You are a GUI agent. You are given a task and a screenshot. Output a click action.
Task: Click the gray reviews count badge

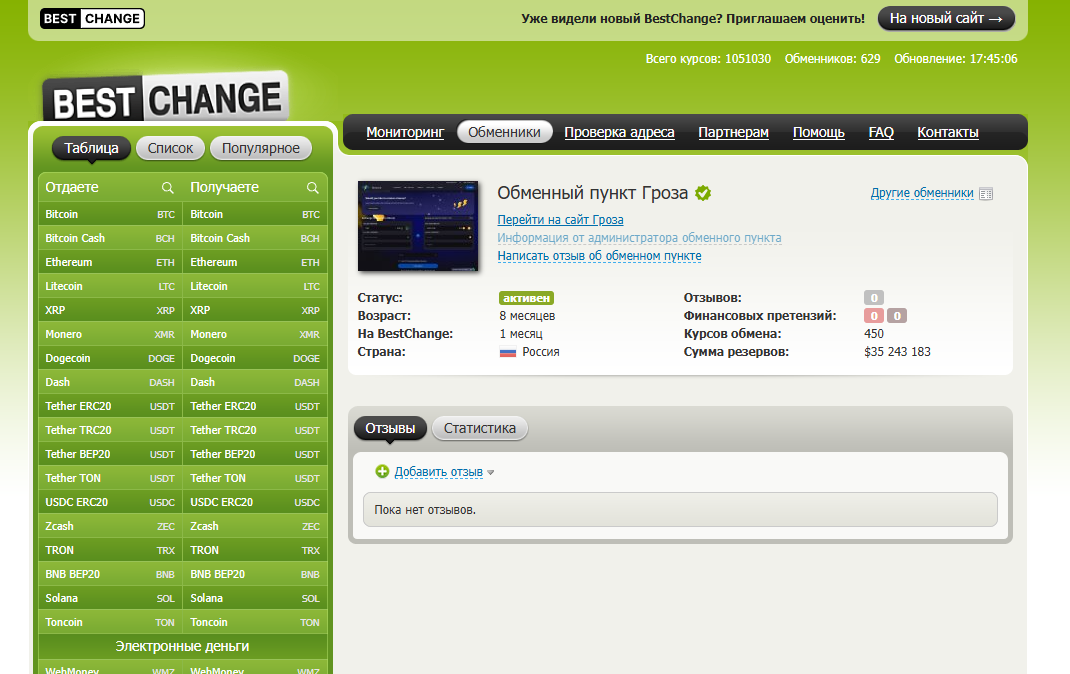[873, 298]
